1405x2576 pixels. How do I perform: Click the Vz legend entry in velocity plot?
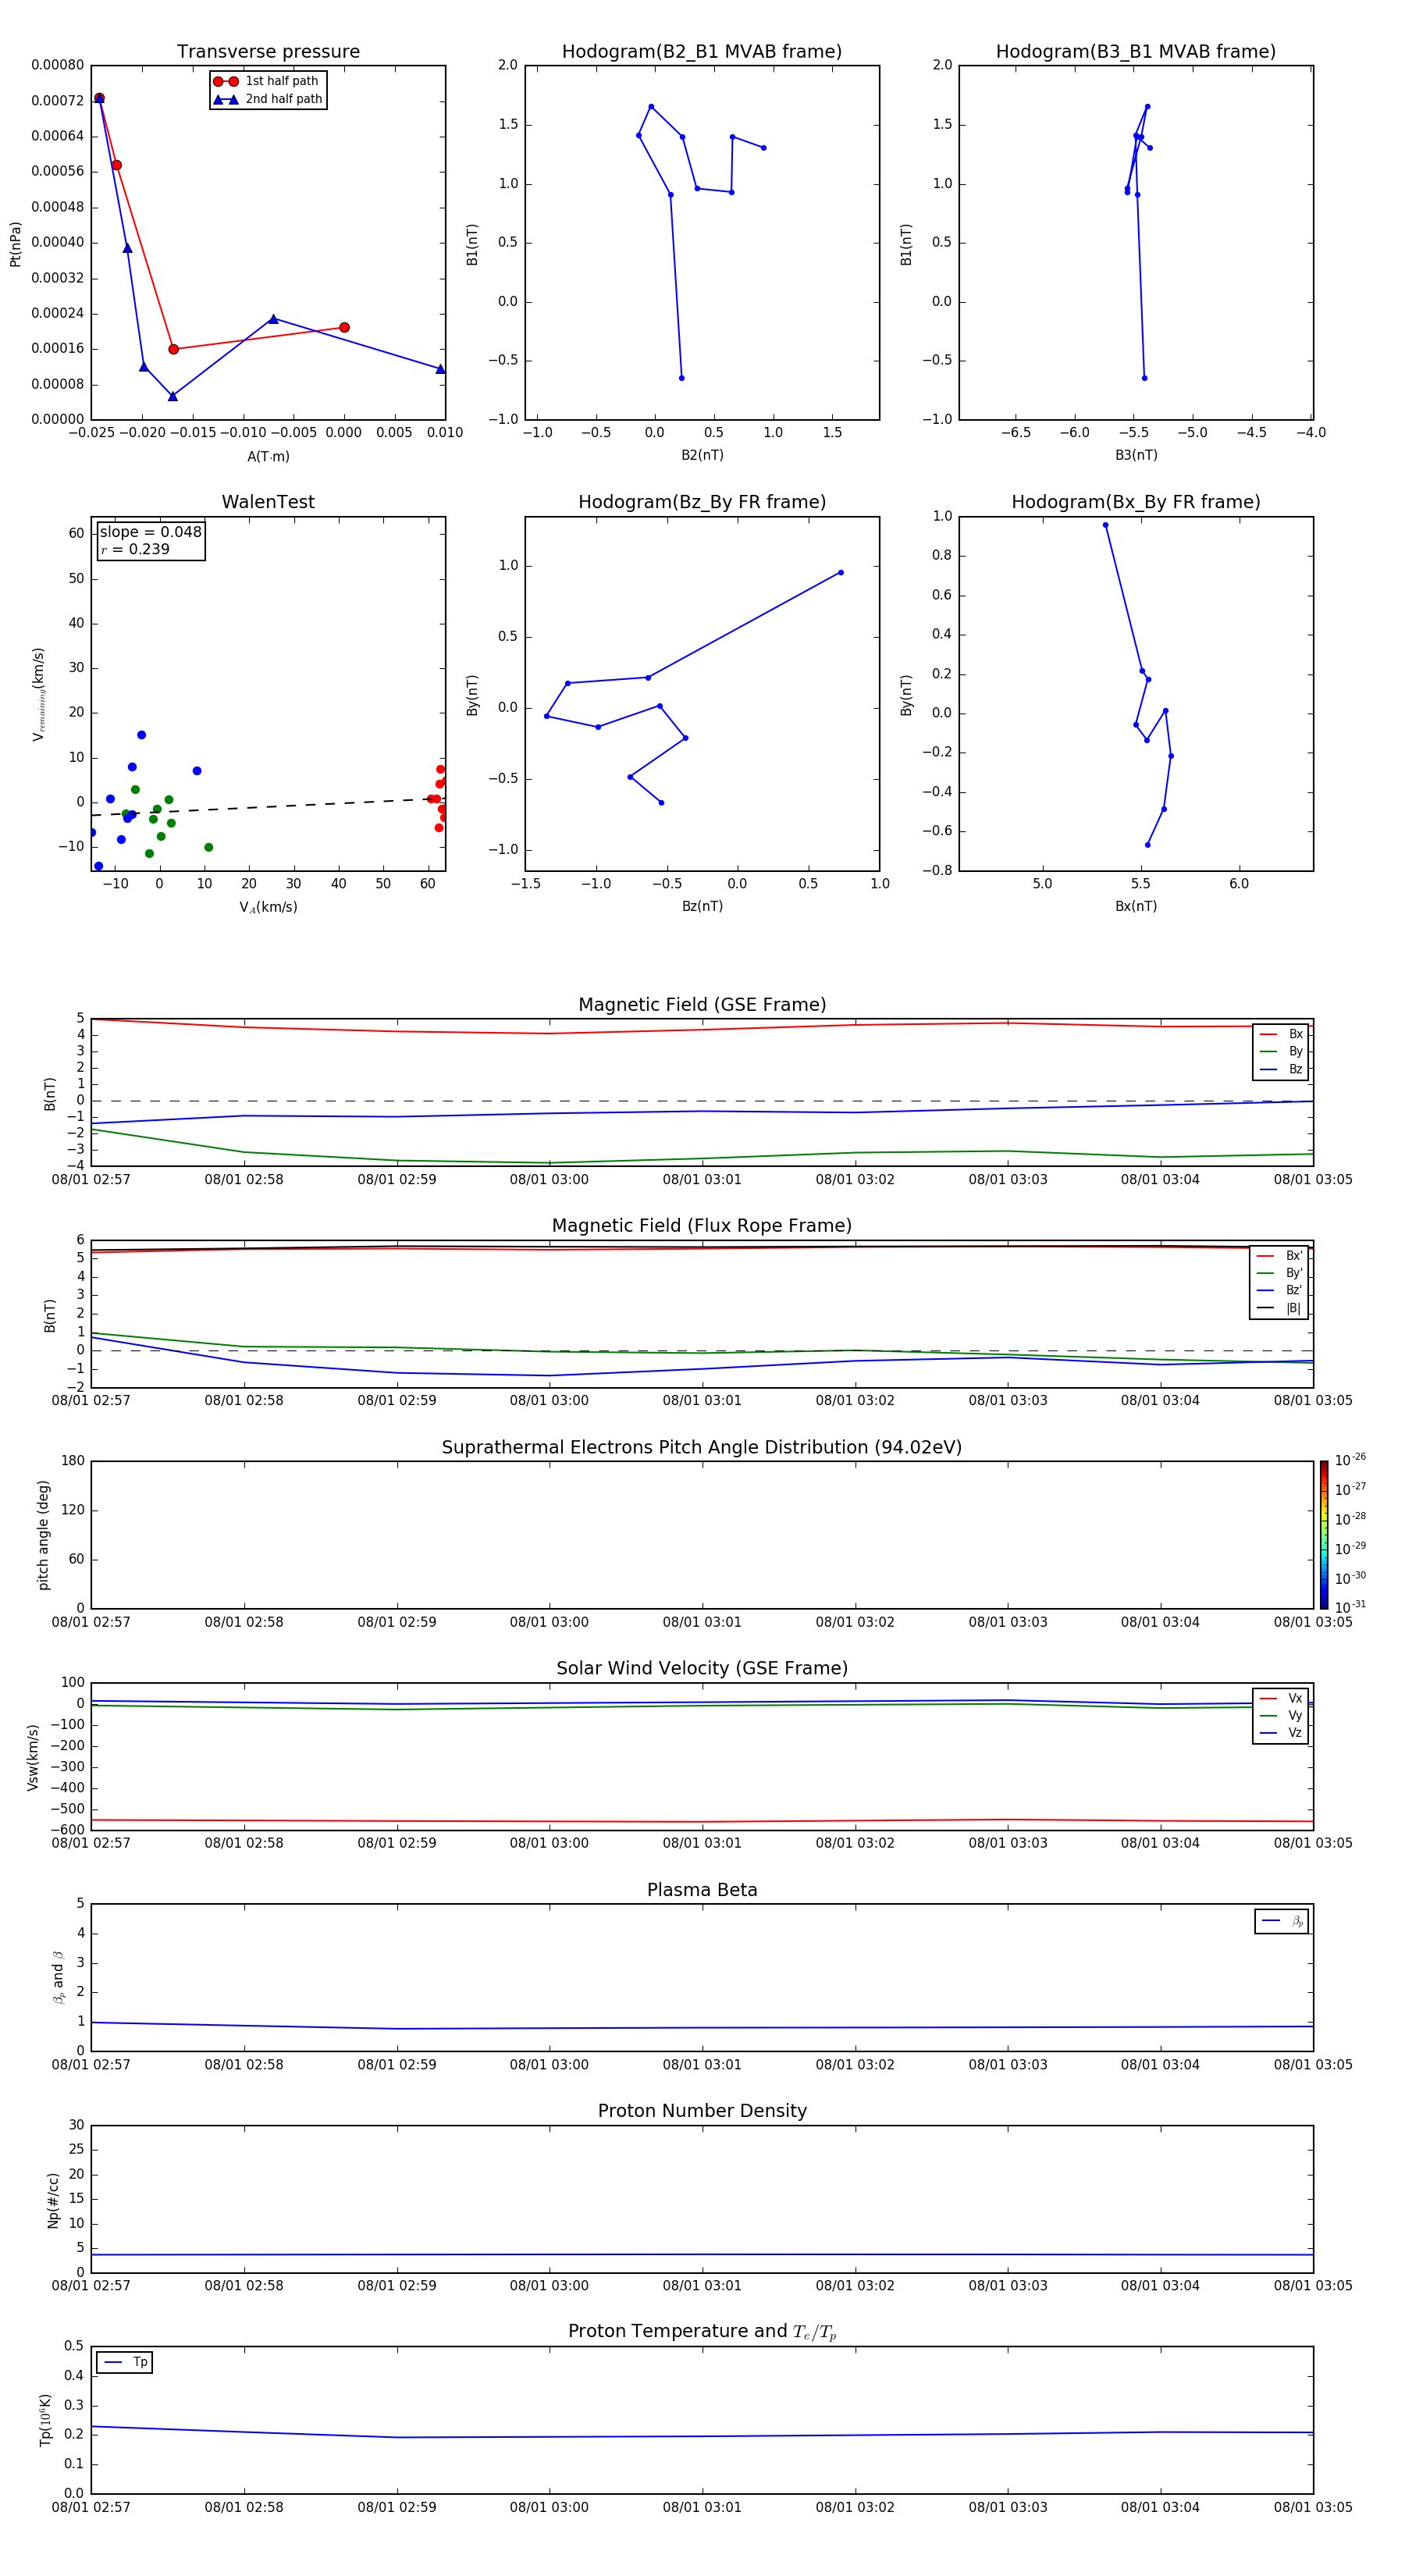[1281, 1733]
